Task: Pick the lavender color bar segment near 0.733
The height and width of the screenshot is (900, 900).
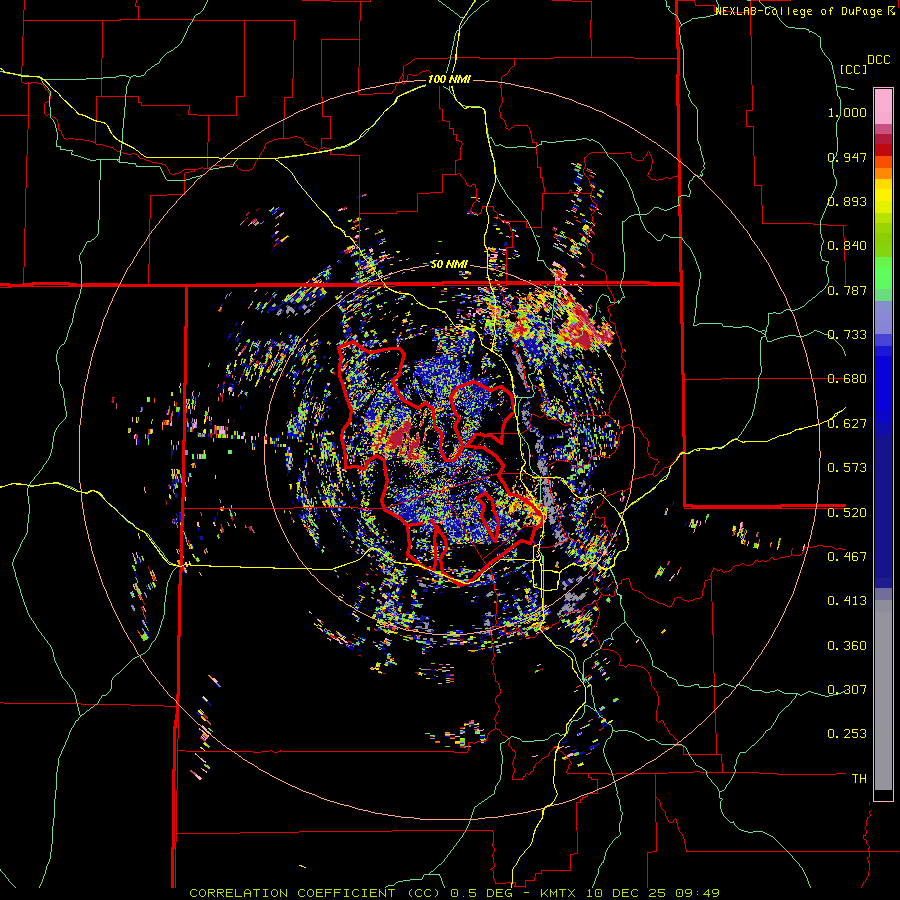Action: click(x=883, y=317)
